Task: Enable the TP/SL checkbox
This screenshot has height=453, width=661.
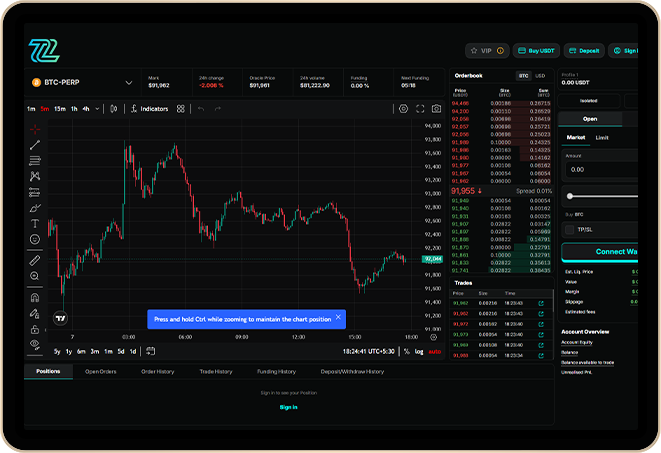Action: point(570,230)
